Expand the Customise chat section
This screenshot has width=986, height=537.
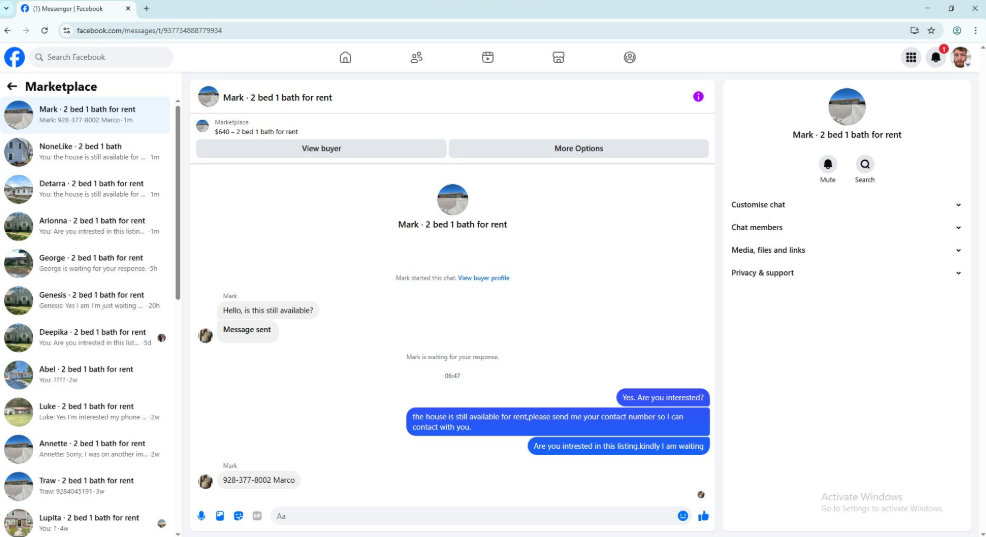846,205
